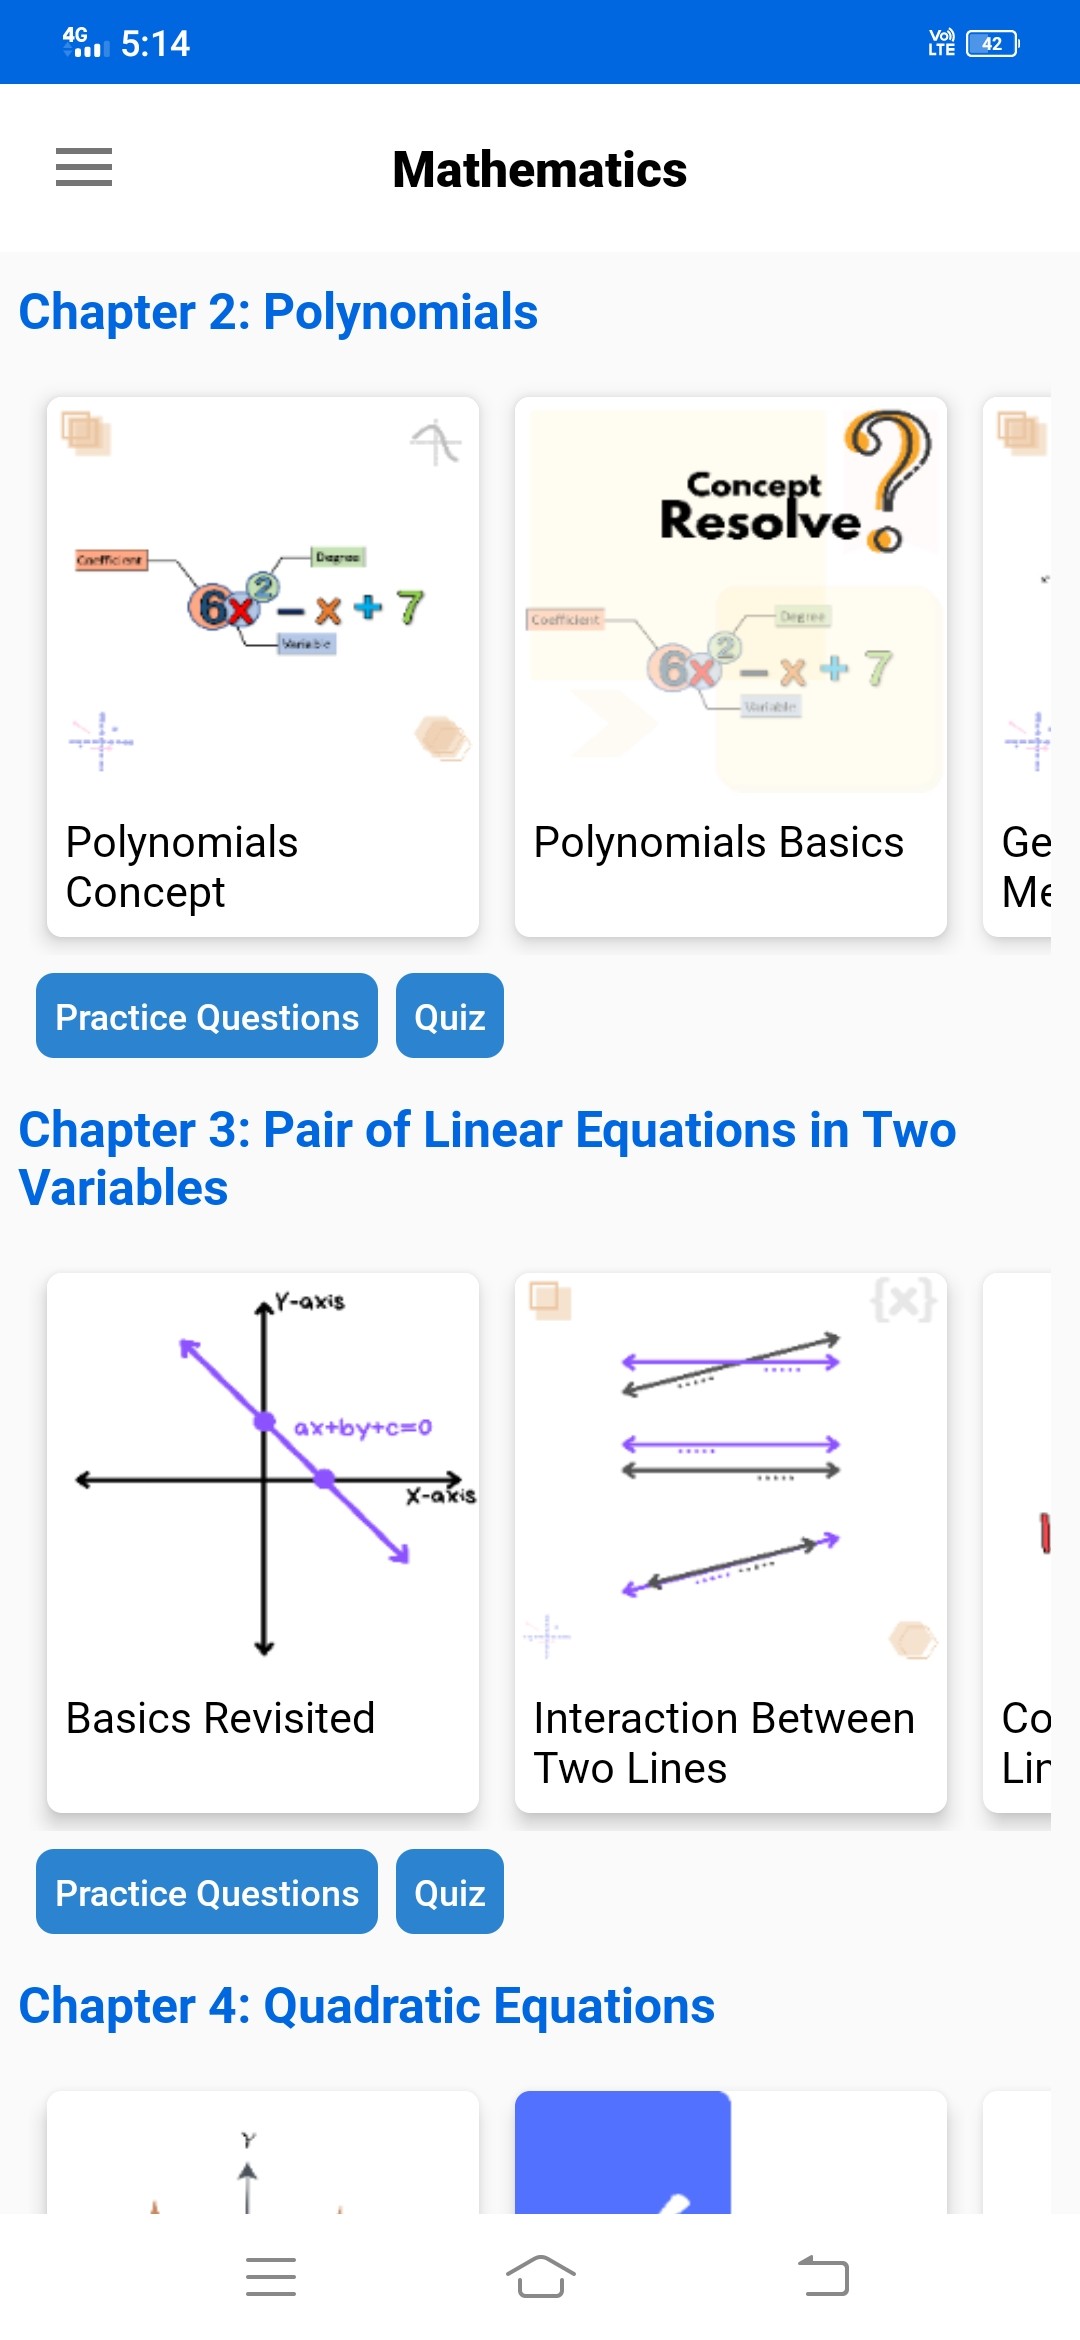The width and height of the screenshot is (1080, 2340).
Task: Select Chapter 2: Polynomials heading
Action: (x=278, y=312)
